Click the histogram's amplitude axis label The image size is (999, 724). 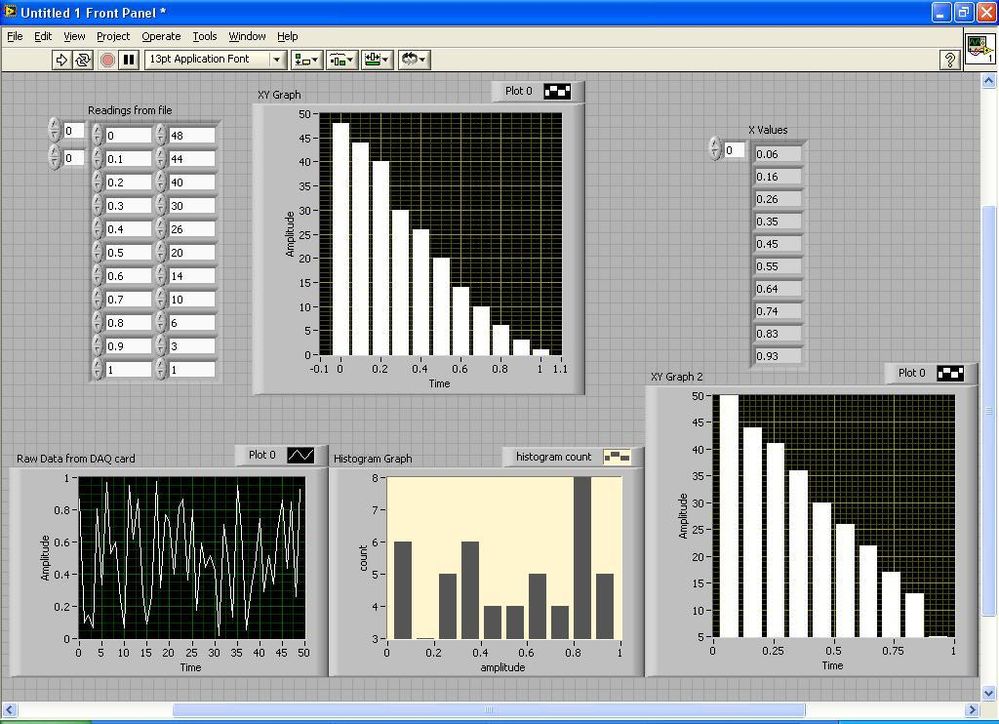point(503,667)
